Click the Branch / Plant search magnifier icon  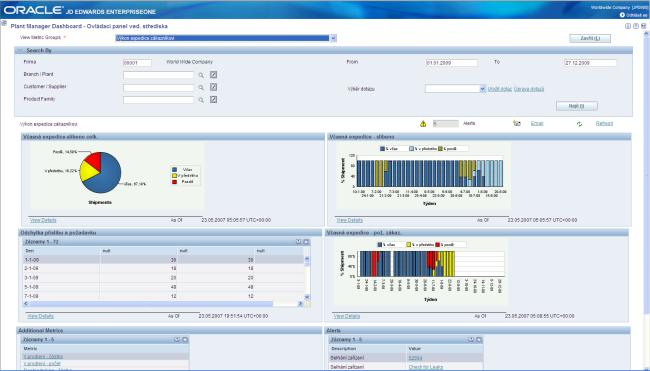(x=201, y=75)
